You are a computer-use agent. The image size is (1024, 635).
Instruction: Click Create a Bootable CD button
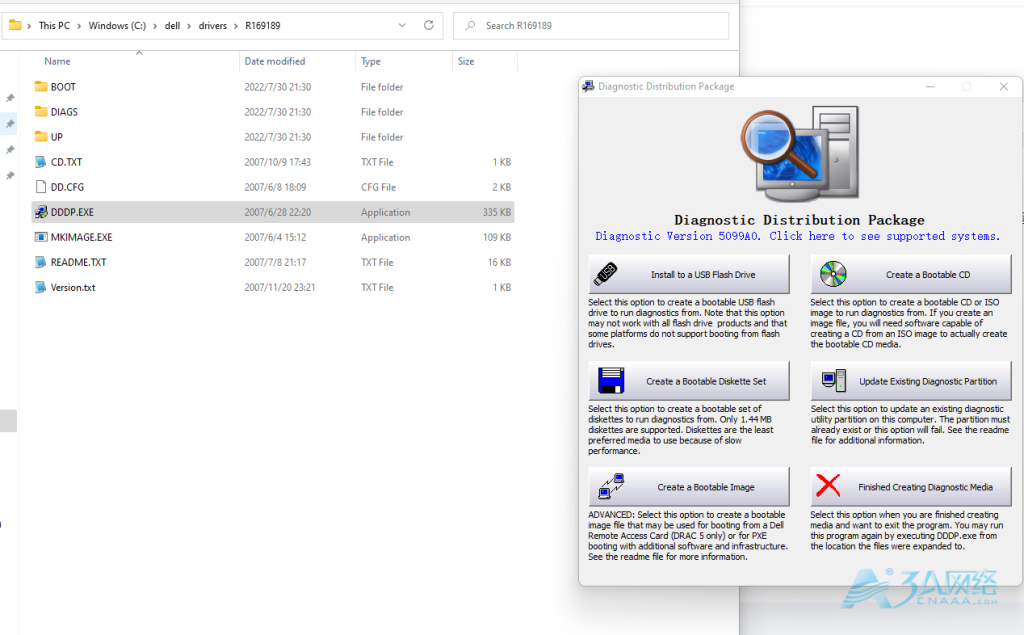coord(911,274)
